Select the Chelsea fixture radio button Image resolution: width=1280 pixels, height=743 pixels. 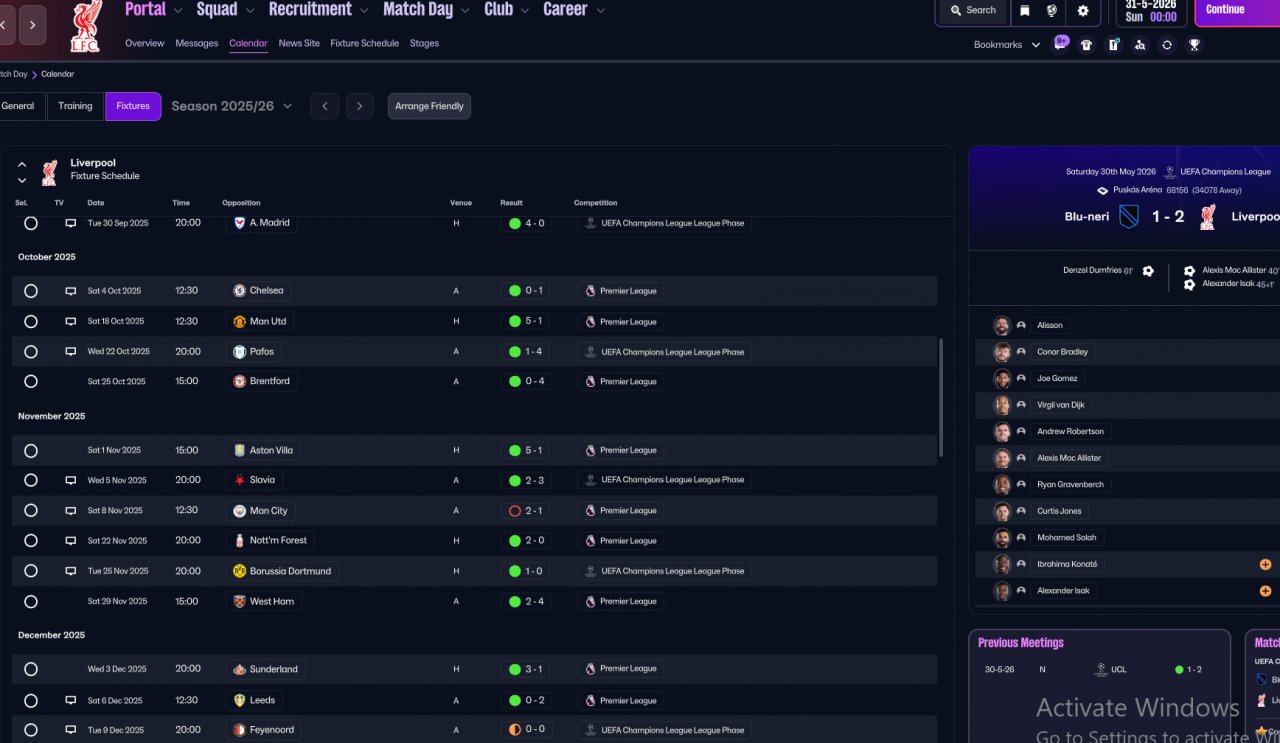tap(31, 291)
